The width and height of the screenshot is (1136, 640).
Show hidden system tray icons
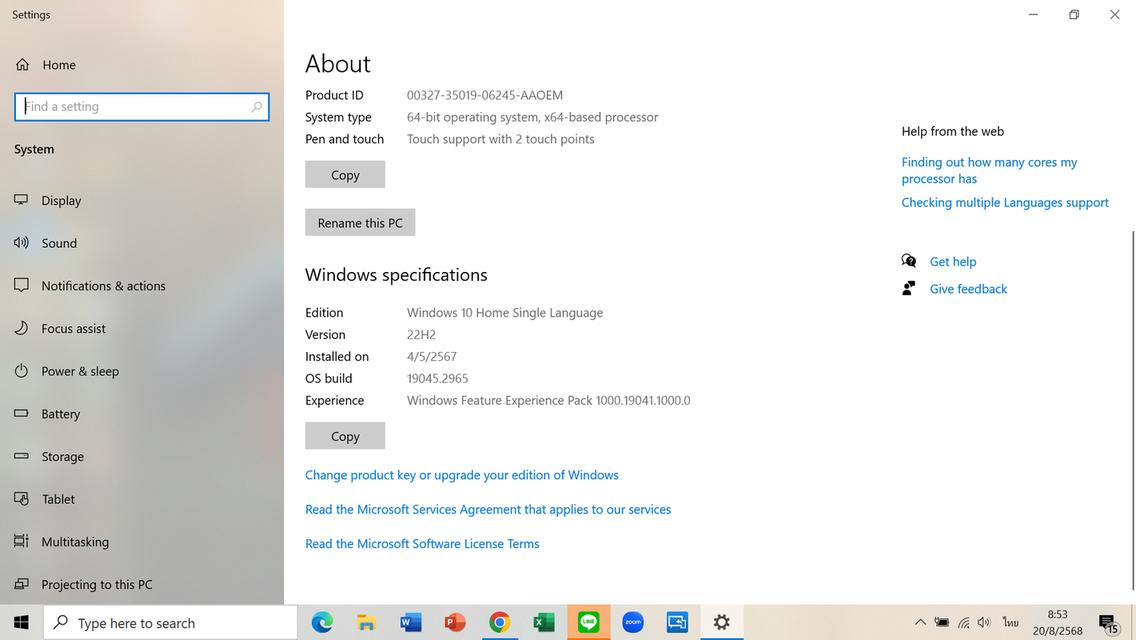(920, 623)
